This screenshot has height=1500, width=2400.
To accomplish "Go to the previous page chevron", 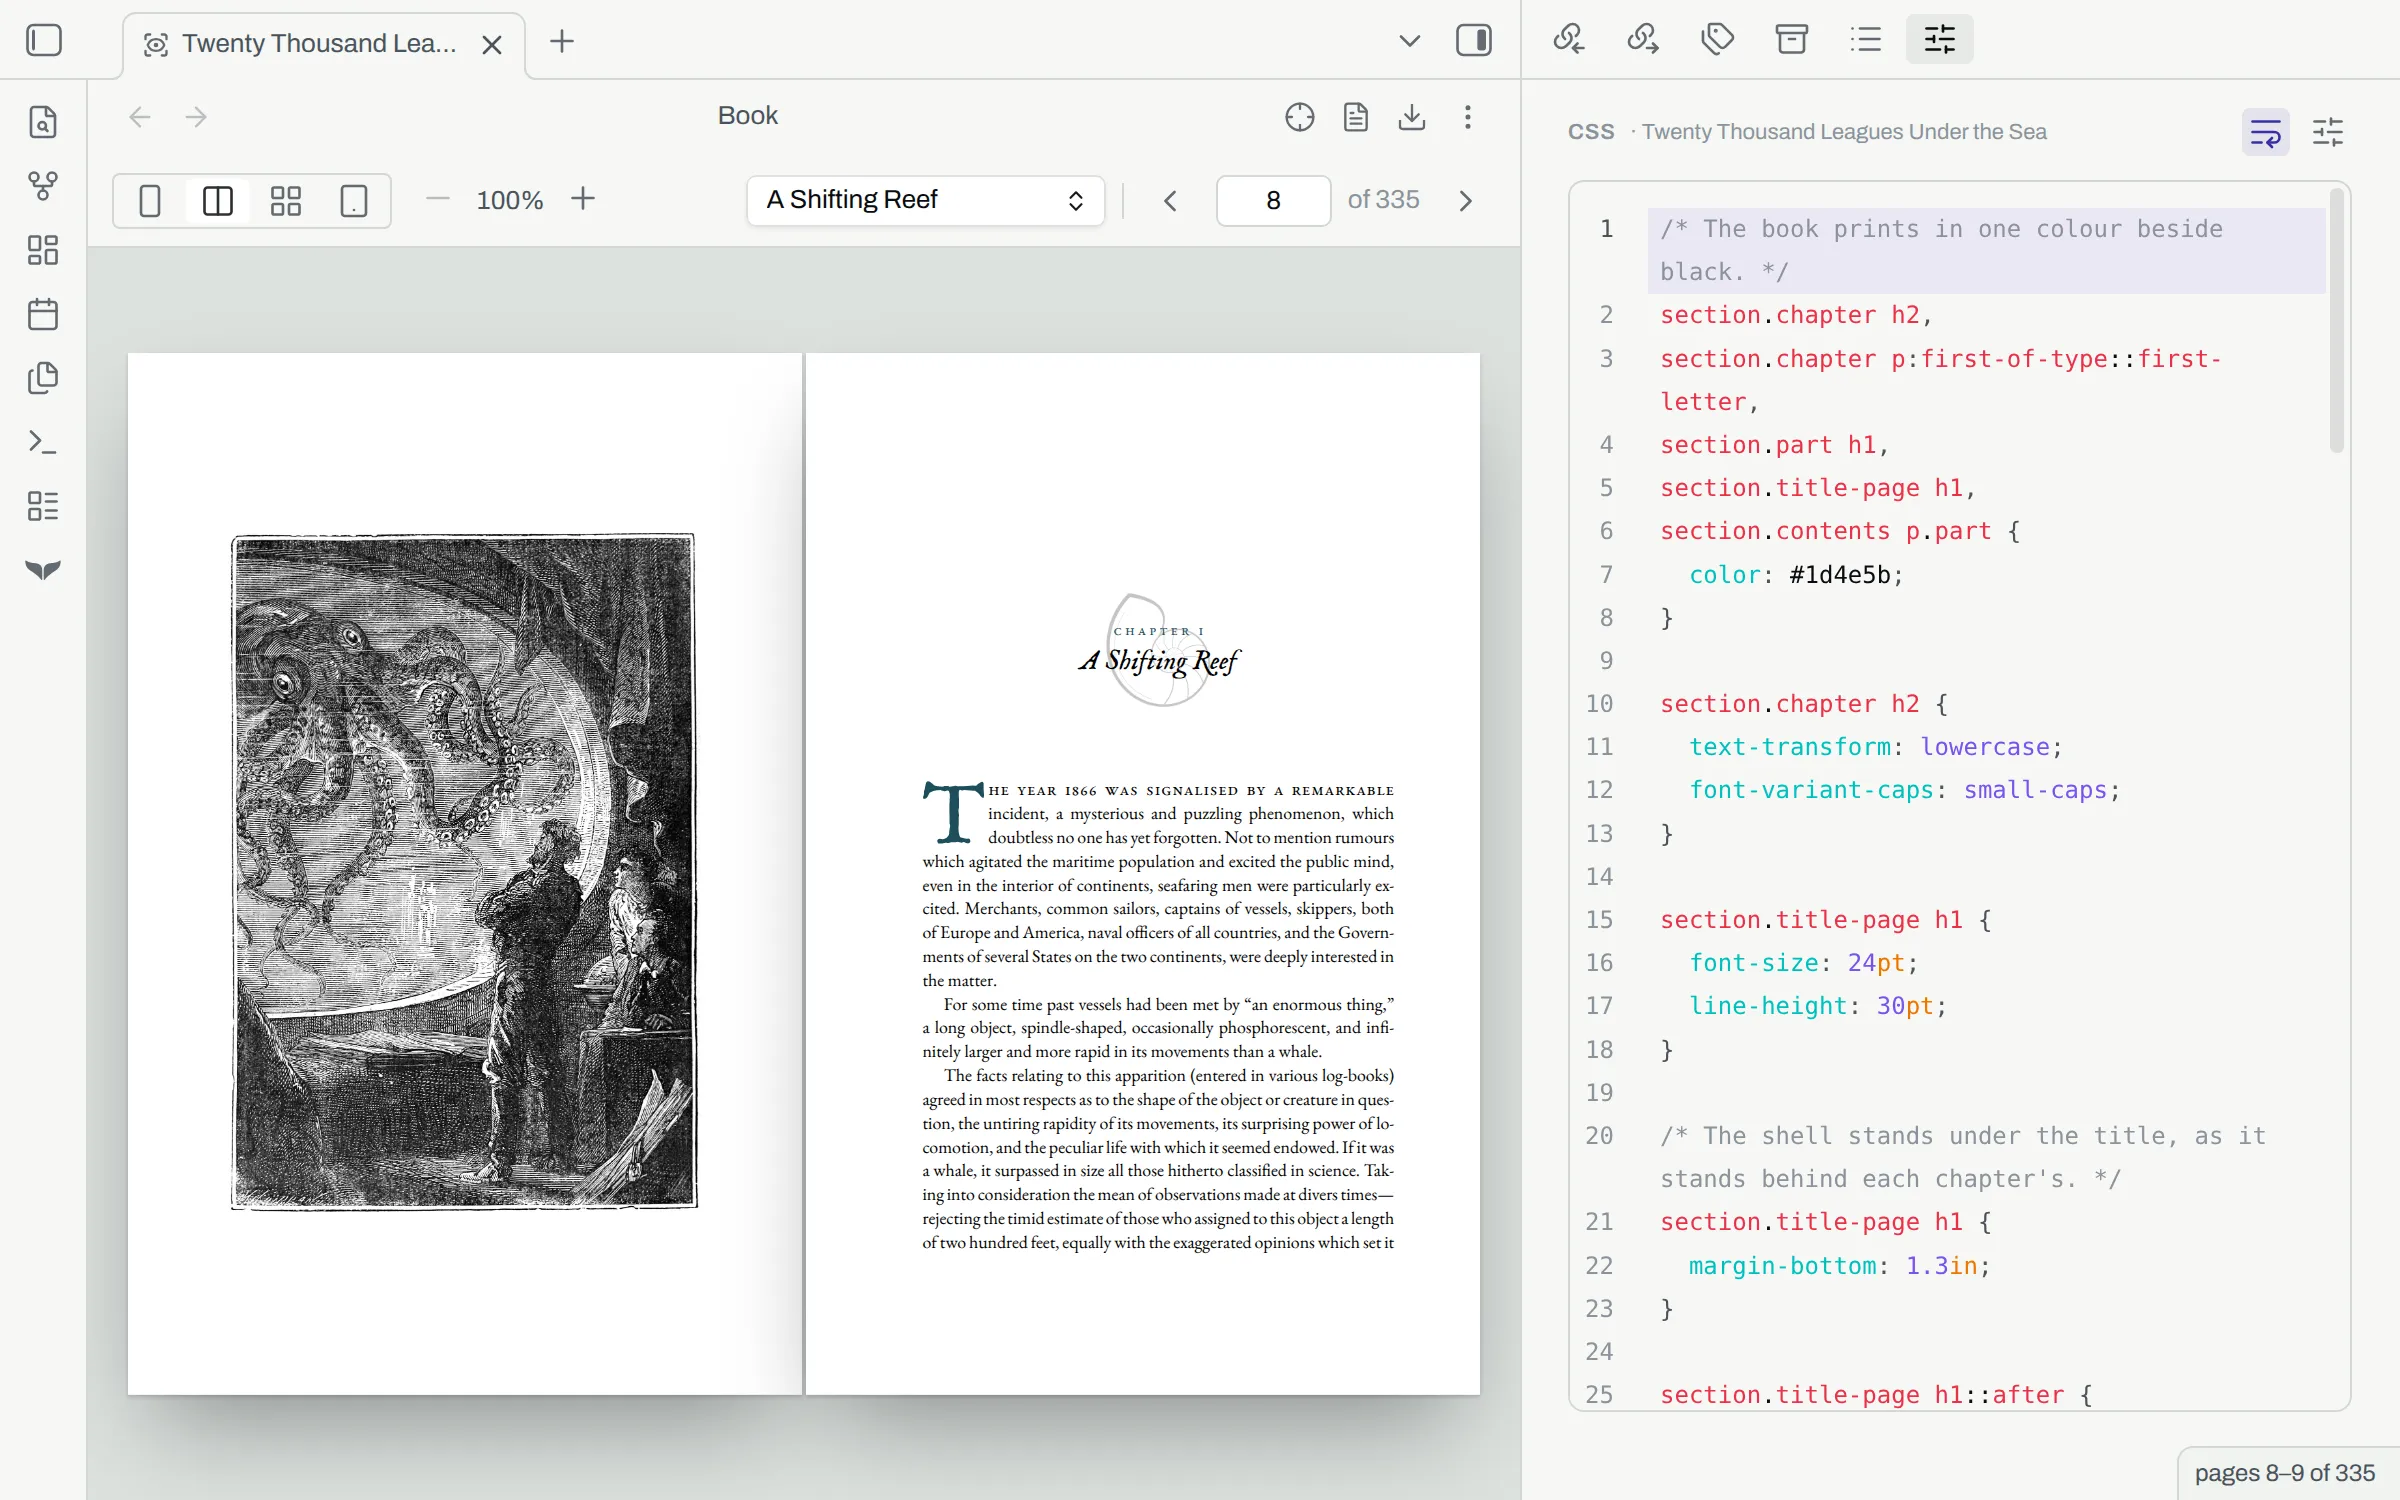I will [x=1170, y=201].
